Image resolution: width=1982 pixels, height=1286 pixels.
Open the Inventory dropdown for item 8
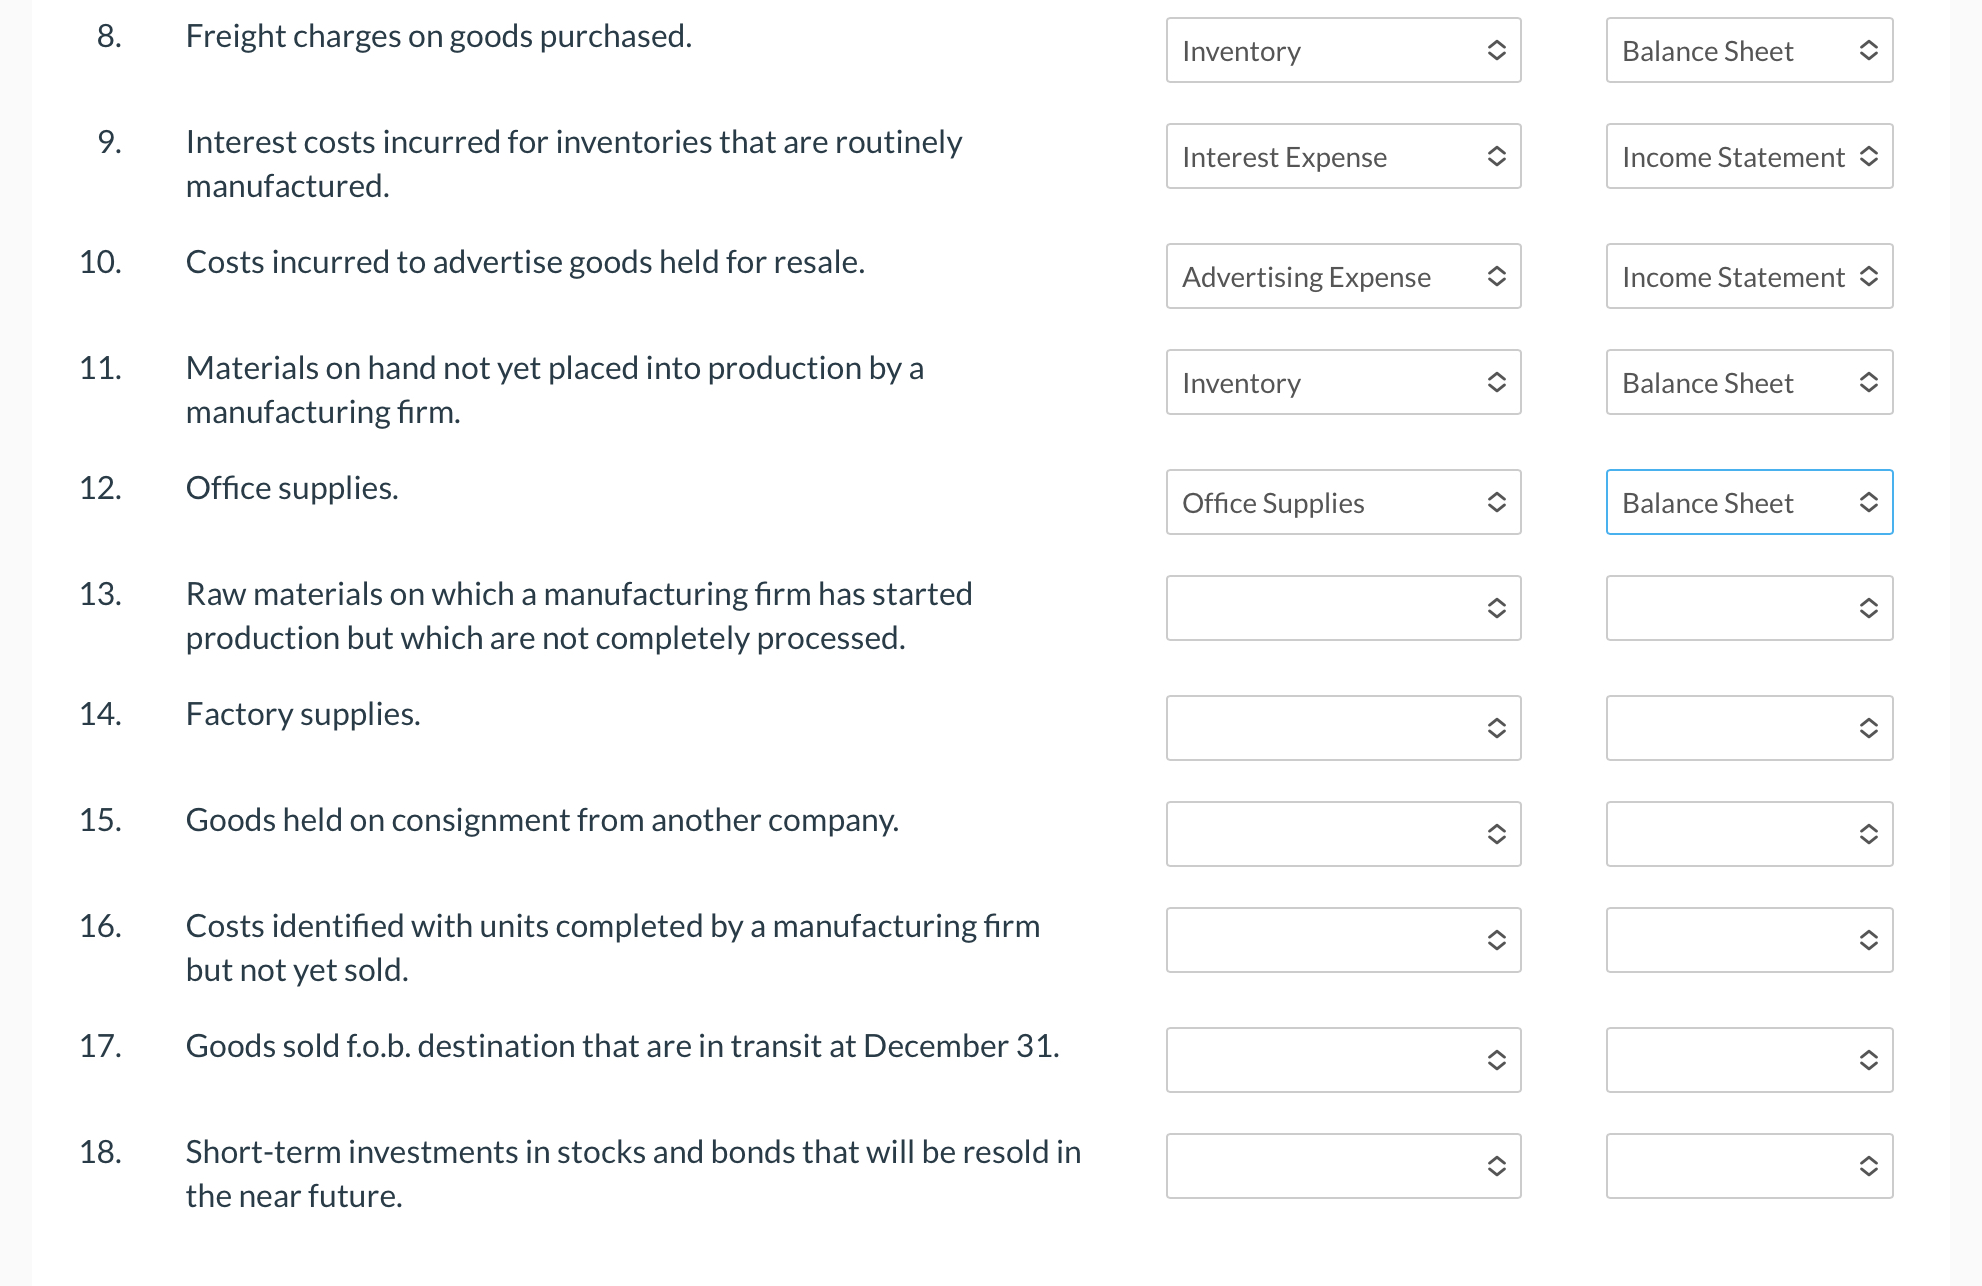click(x=1343, y=50)
